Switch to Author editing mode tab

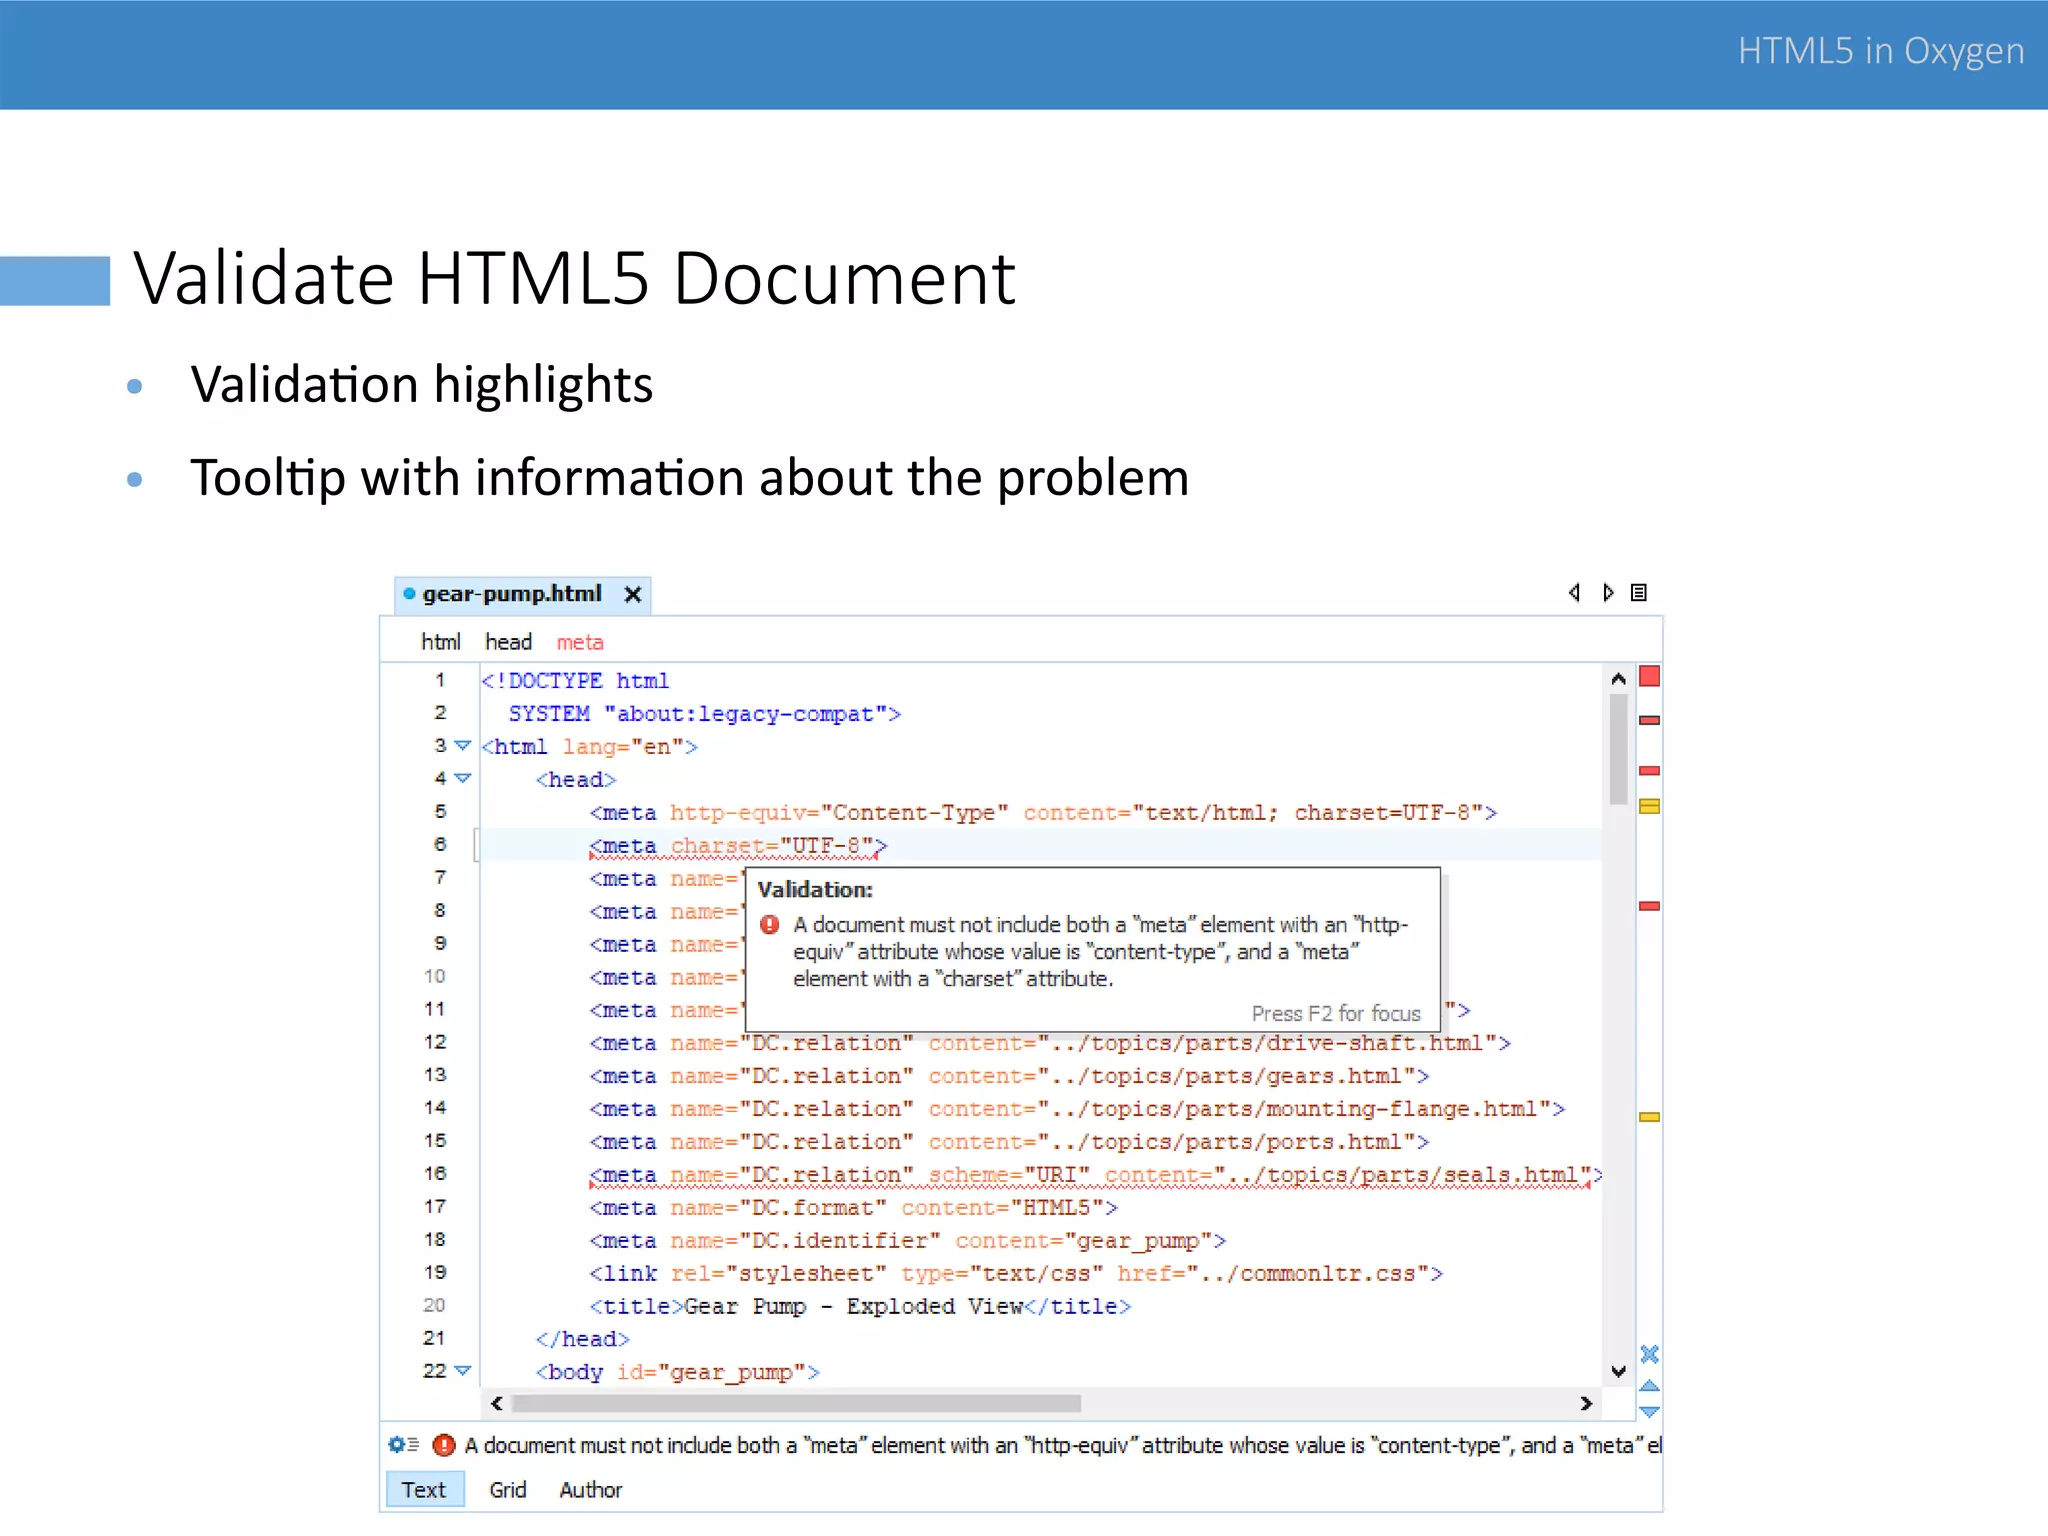591,1490
